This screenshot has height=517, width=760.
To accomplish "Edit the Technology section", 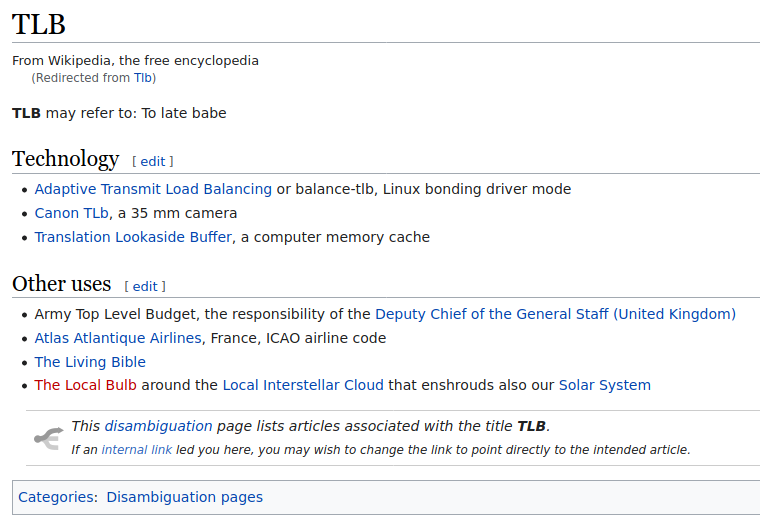I will tap(153, 161).
